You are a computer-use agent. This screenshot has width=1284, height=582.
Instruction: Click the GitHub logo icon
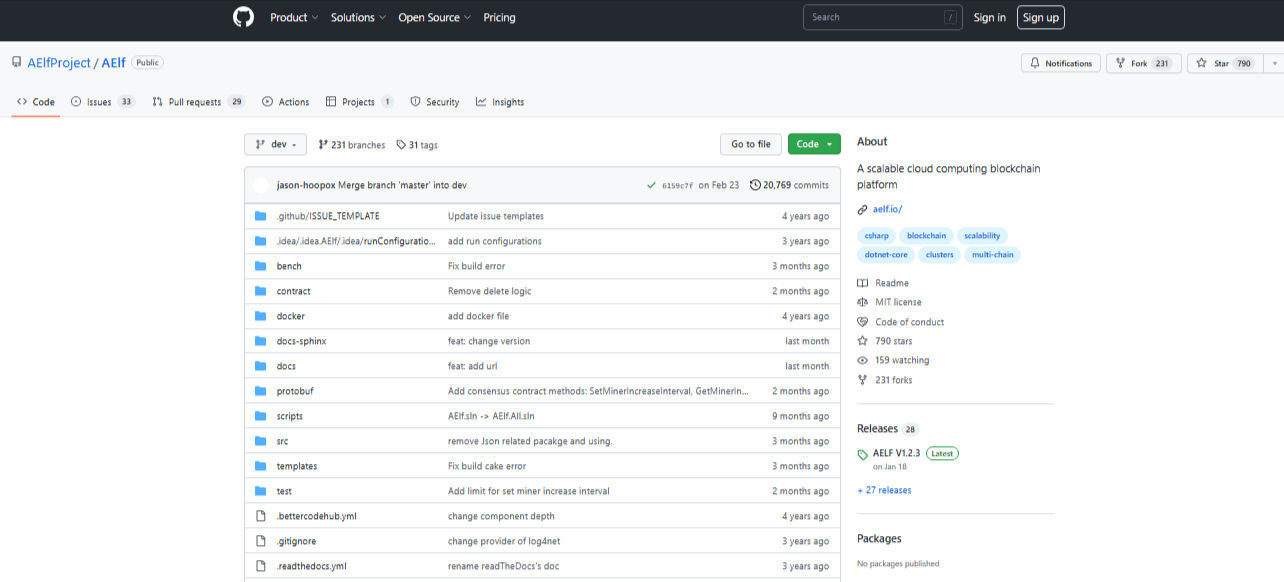[x=243, y=17]
